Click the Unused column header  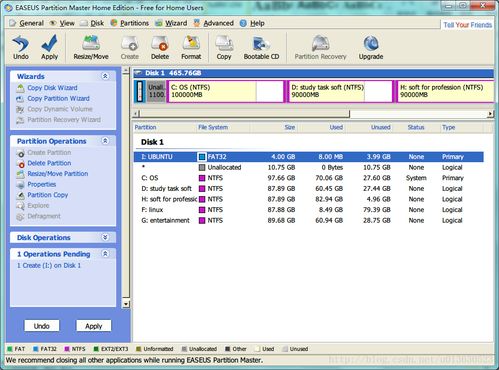[x=369, y=127]
